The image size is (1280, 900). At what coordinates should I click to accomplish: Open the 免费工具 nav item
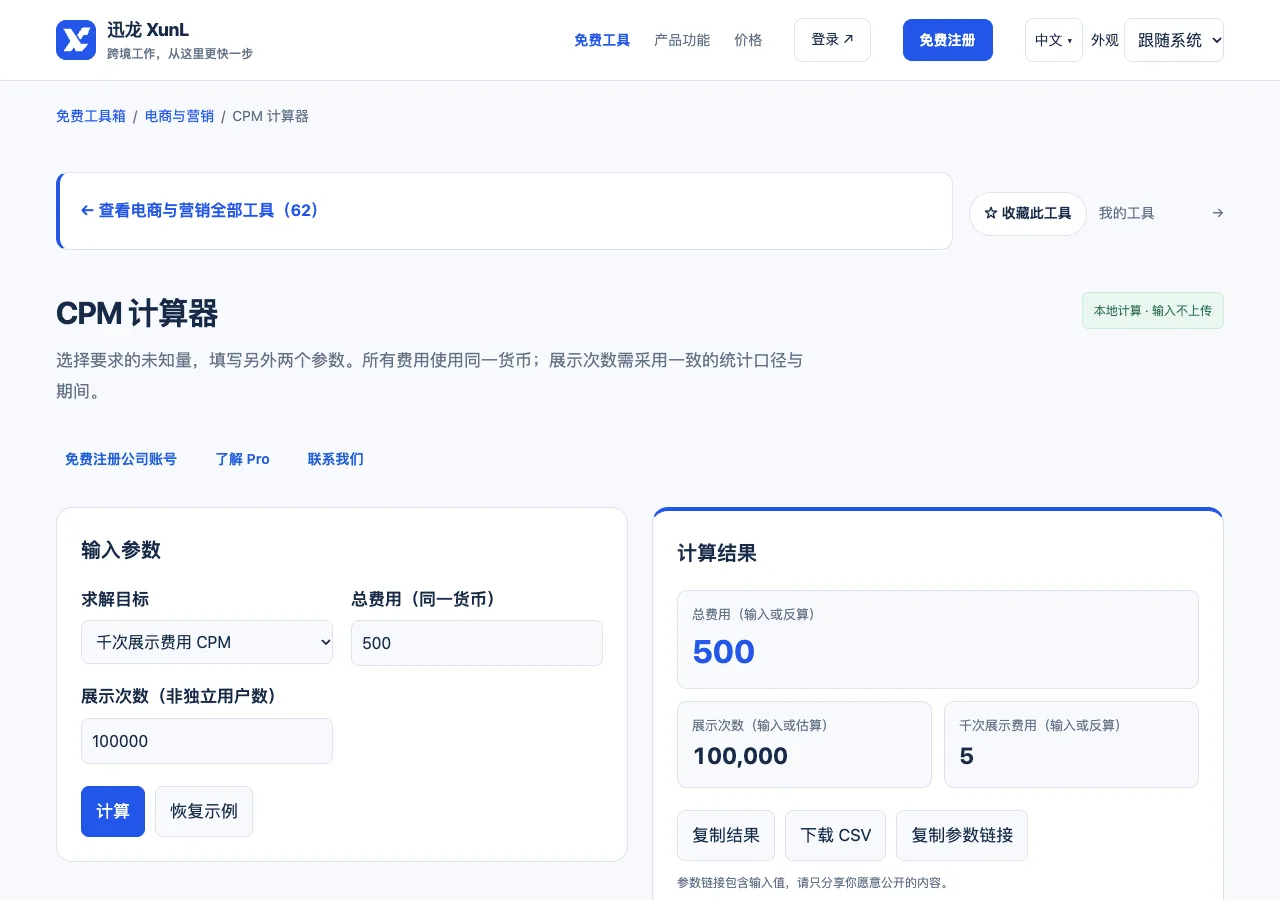[602, 40]
